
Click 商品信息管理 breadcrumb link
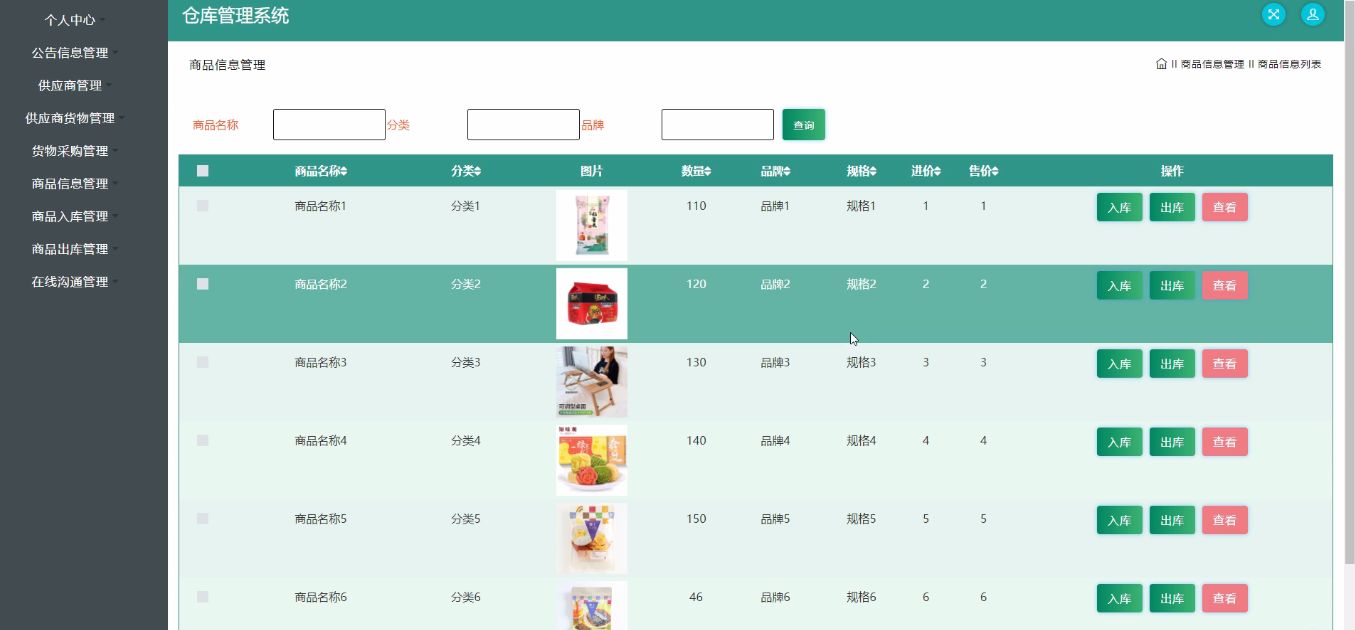click(x=1212, y=64)
